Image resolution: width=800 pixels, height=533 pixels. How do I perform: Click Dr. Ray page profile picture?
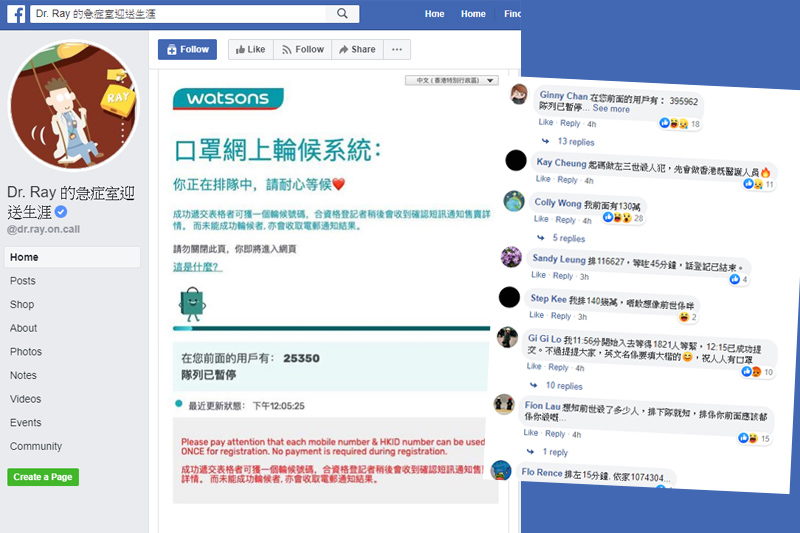pyautogui.click(x=74, y=106)
